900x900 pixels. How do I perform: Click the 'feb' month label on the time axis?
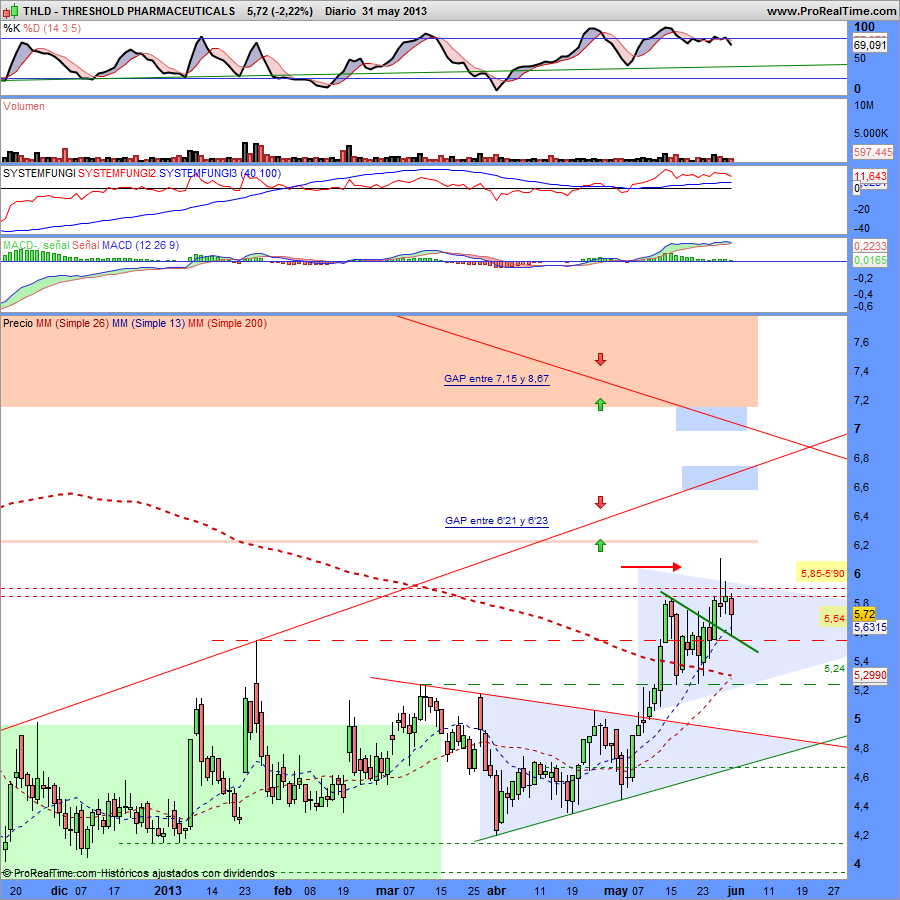(x=282, y=891)
